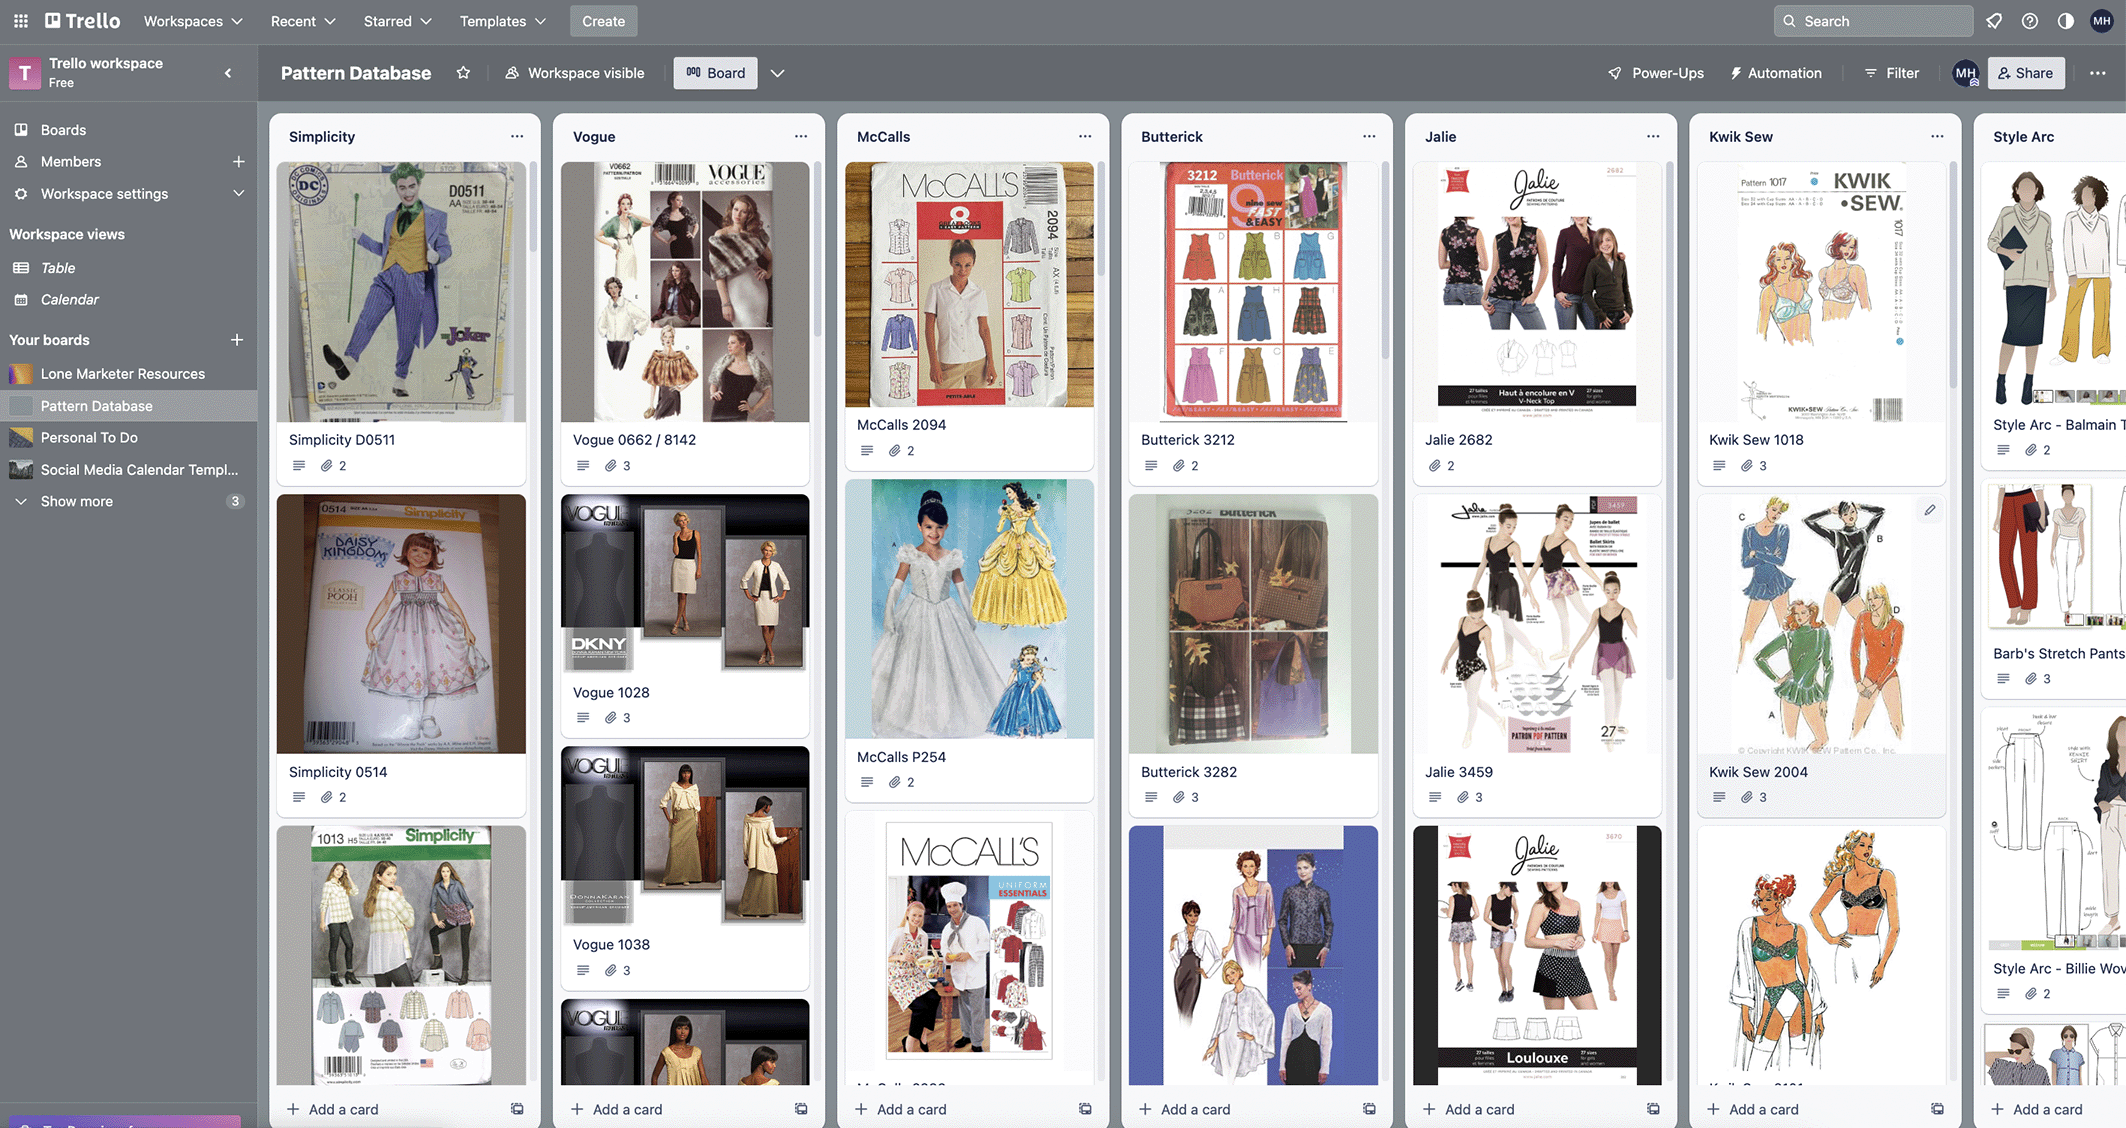Create card from template in Simplicity list
The image size is (2126, 1128).
(517, 1109)
